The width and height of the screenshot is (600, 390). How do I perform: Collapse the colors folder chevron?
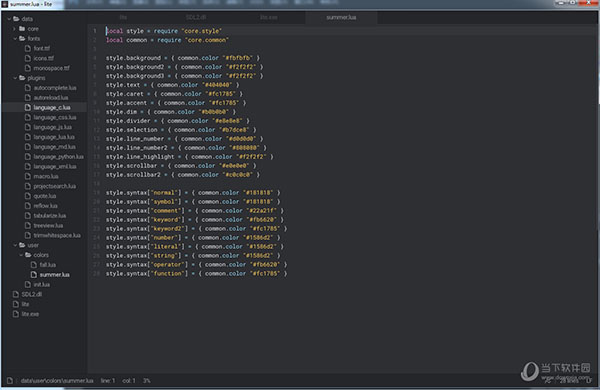[x=21, y=255]
